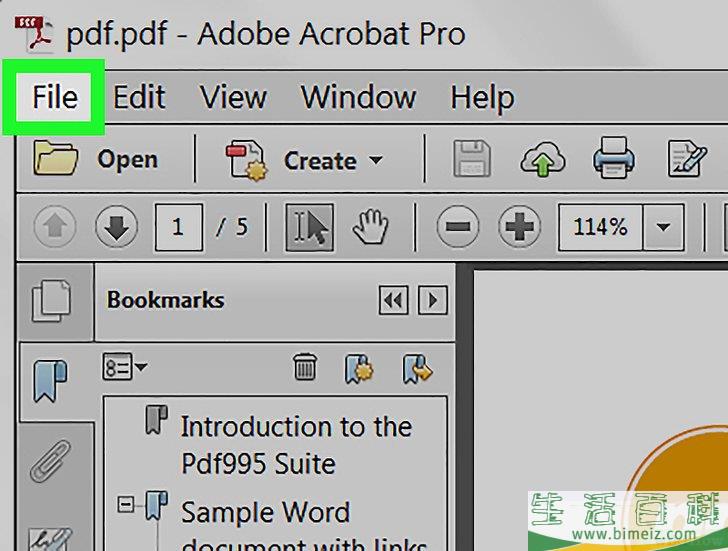Click the Save floppy disk icon
The width and height of the screenshot is (728, 551).
472,159
